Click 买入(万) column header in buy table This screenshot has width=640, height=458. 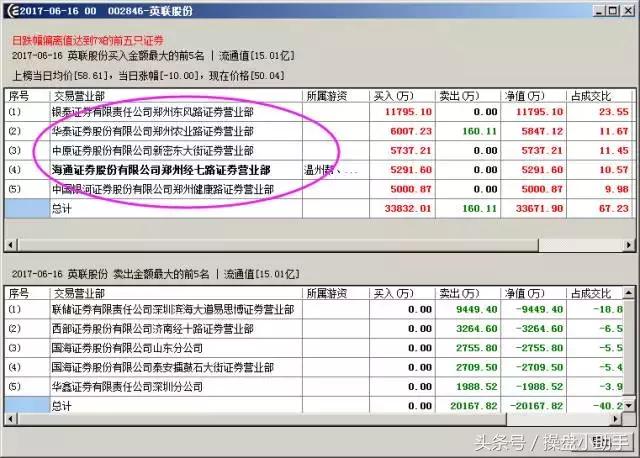click(402, 96)
